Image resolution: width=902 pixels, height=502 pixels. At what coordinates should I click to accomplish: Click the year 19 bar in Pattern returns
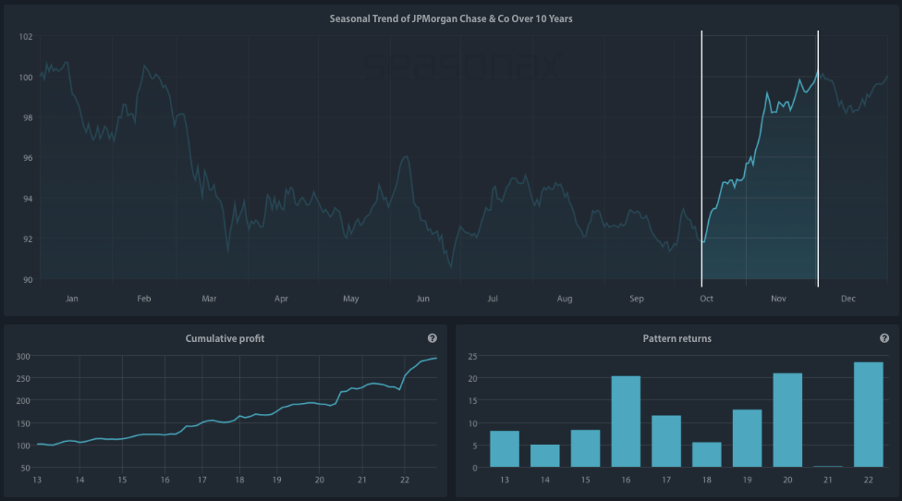tap(747, 438)
